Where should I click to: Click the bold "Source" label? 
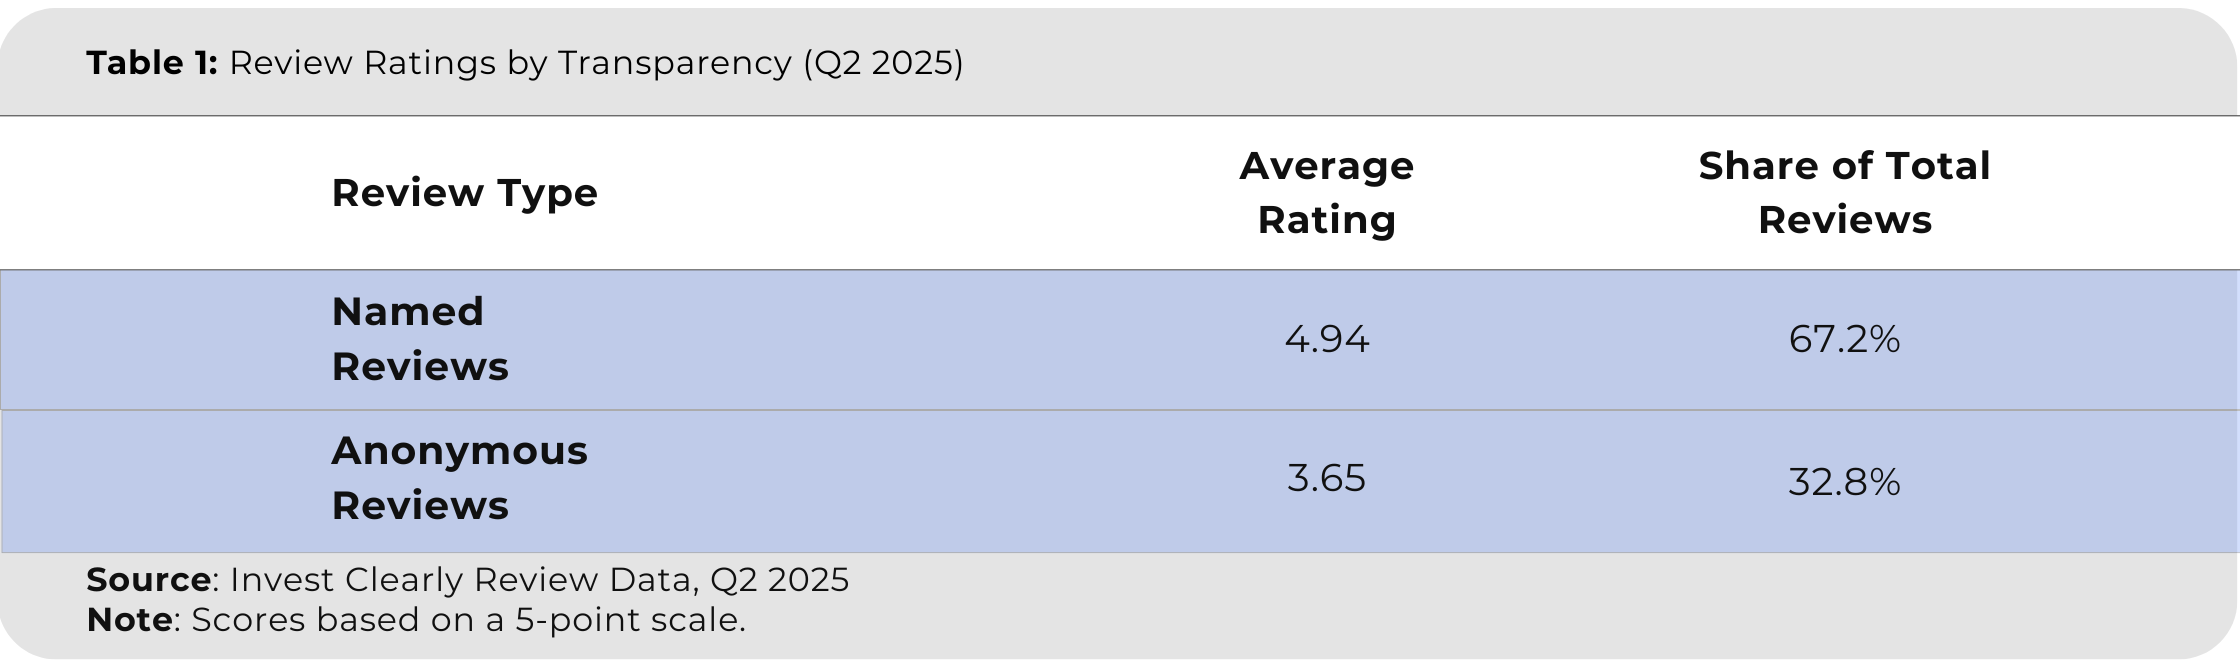click(148, 580)
